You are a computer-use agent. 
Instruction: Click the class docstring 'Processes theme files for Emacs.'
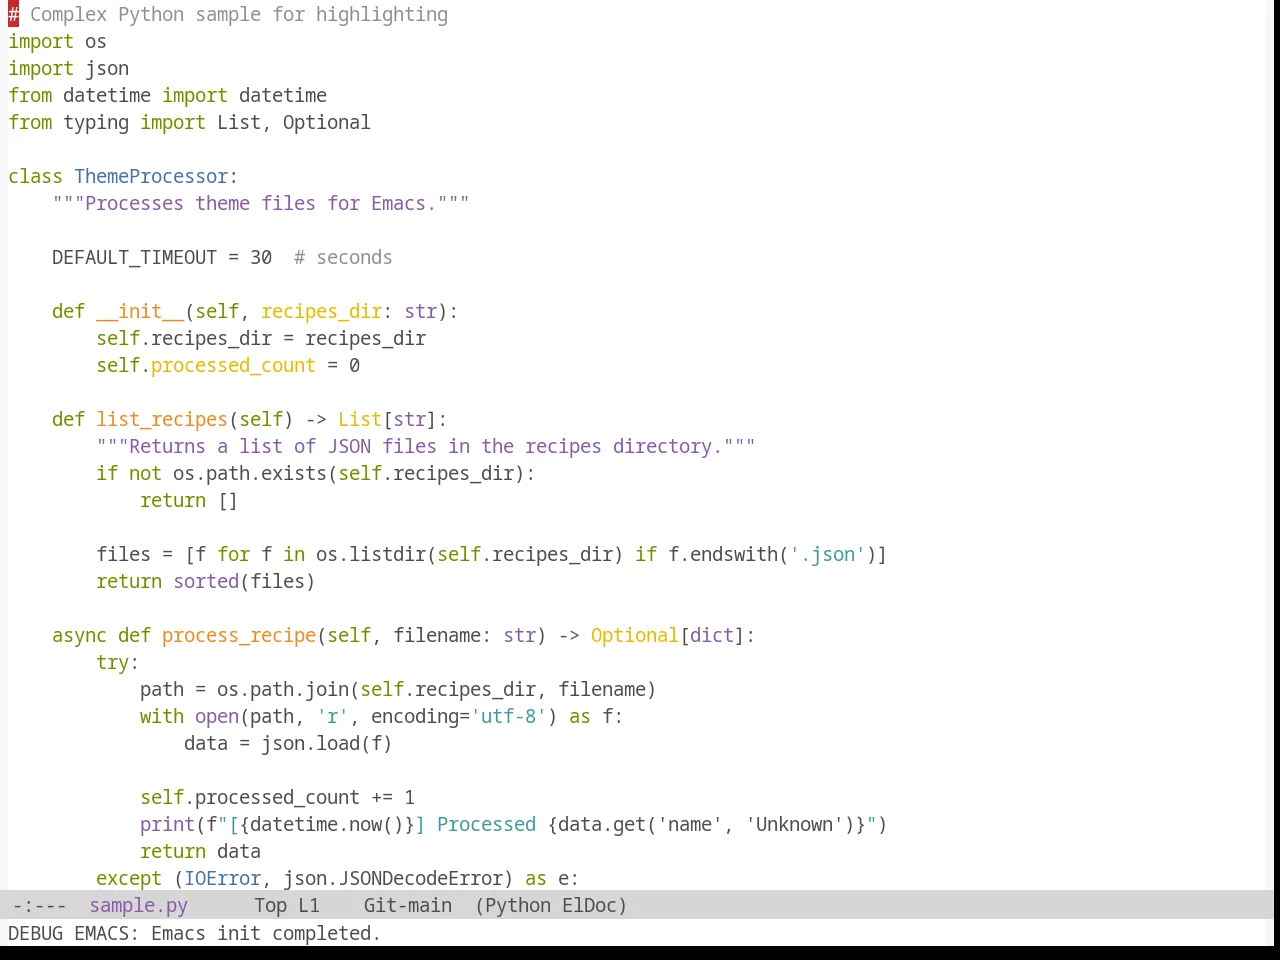261,204
